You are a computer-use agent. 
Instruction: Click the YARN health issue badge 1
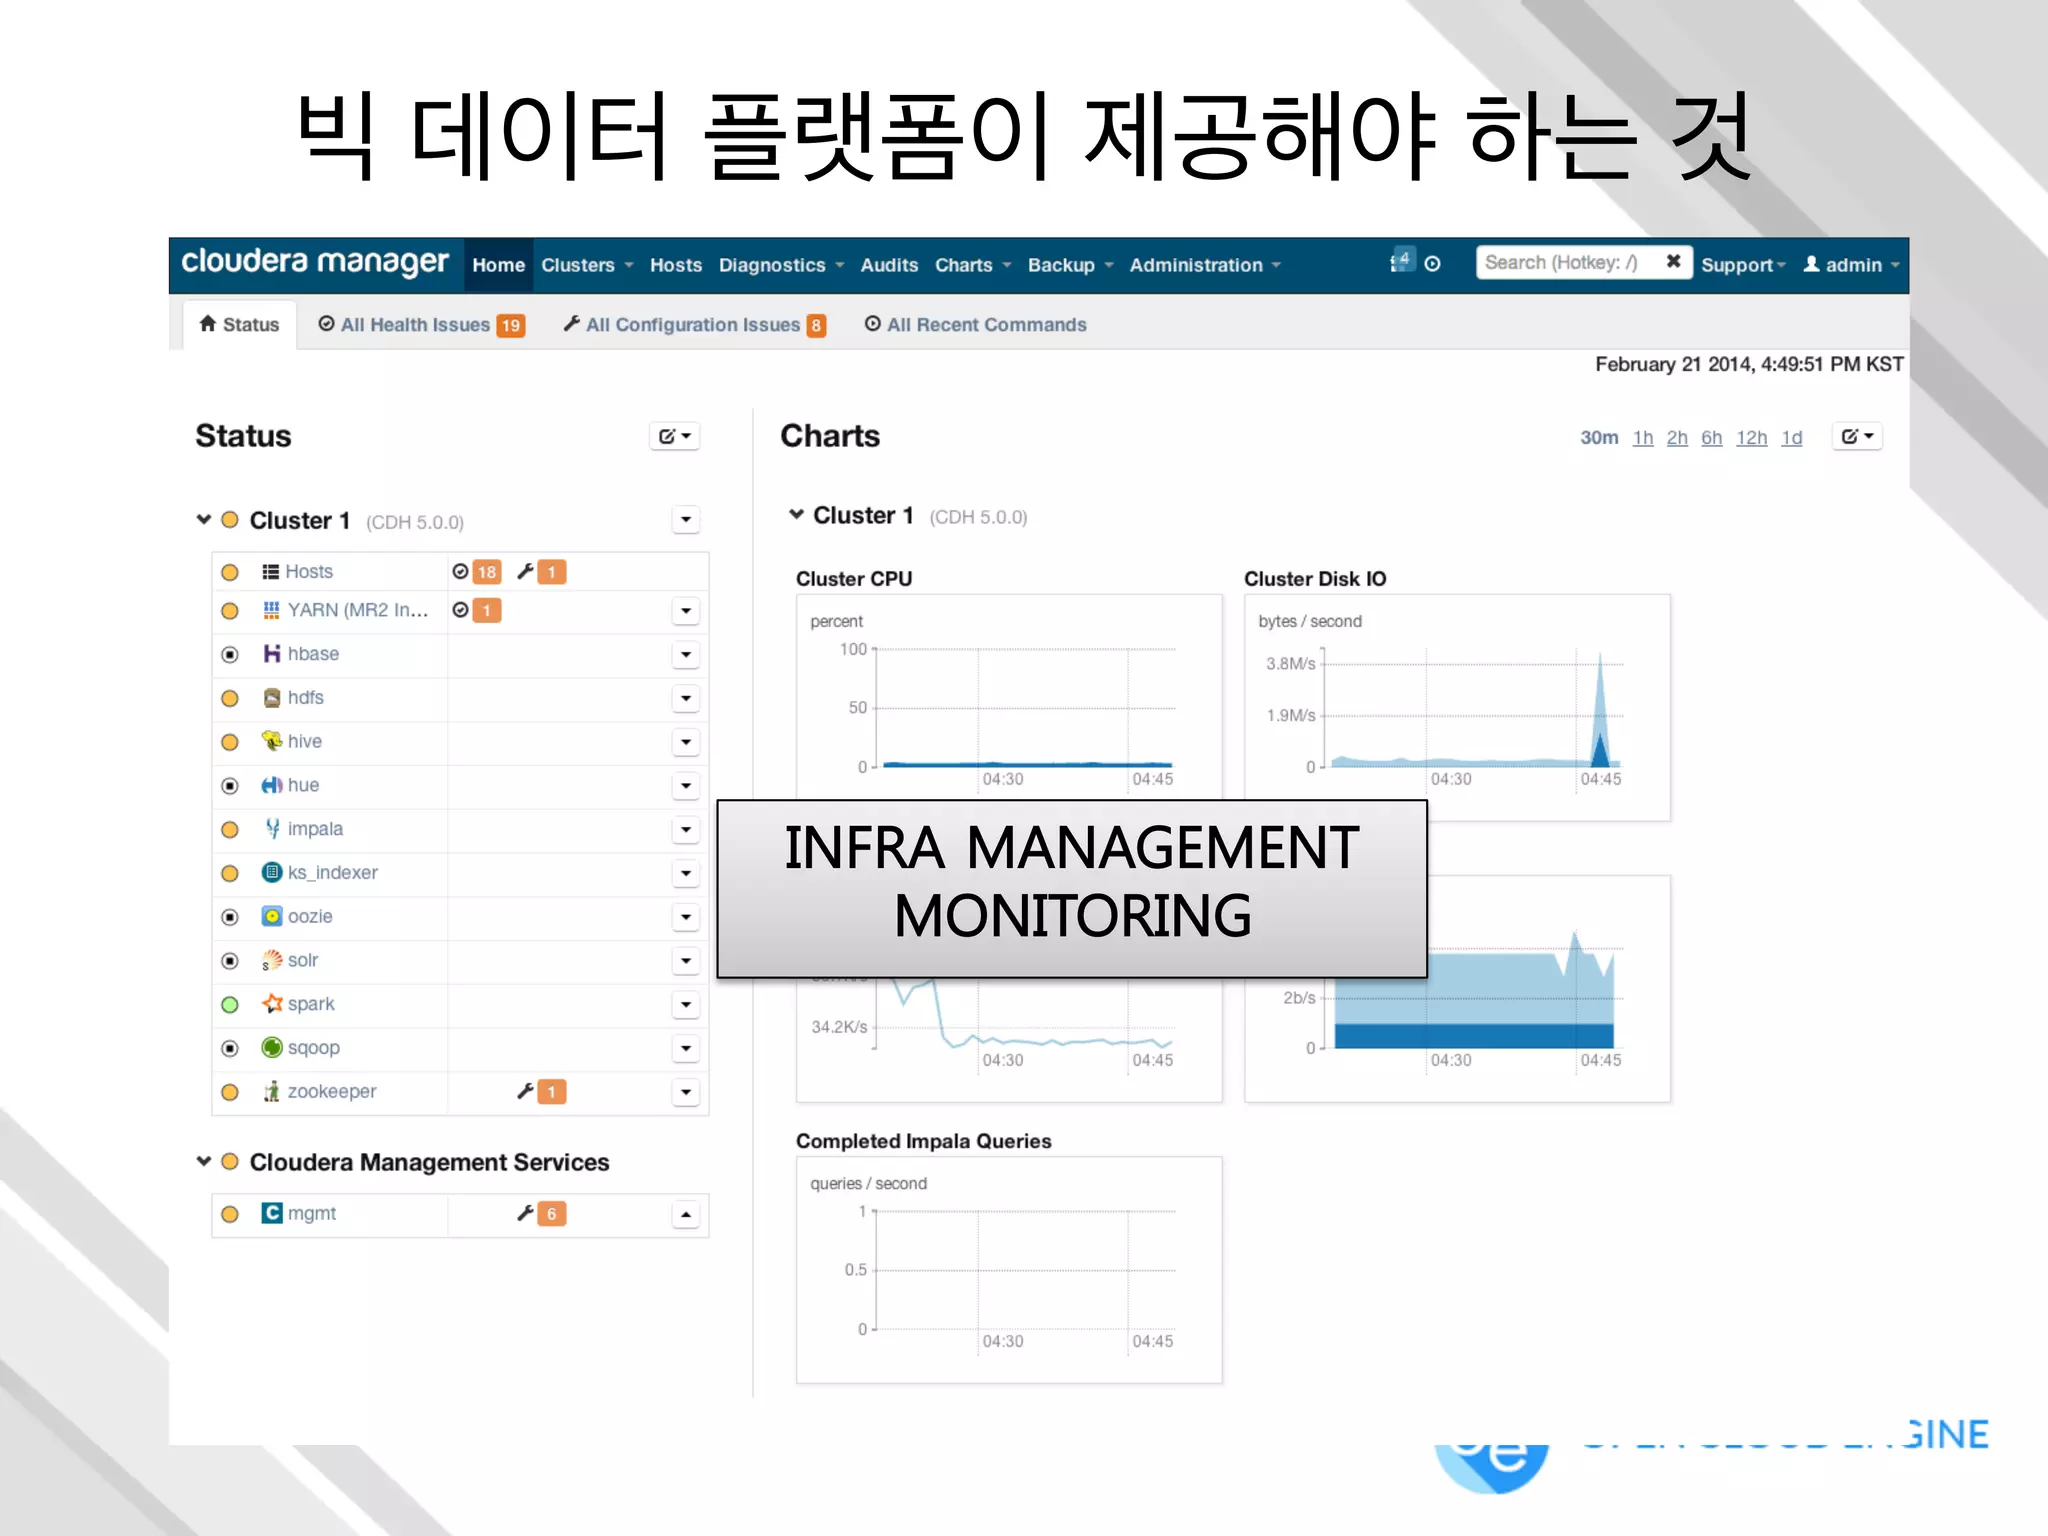pyautogui.click(x=487, y=610)
